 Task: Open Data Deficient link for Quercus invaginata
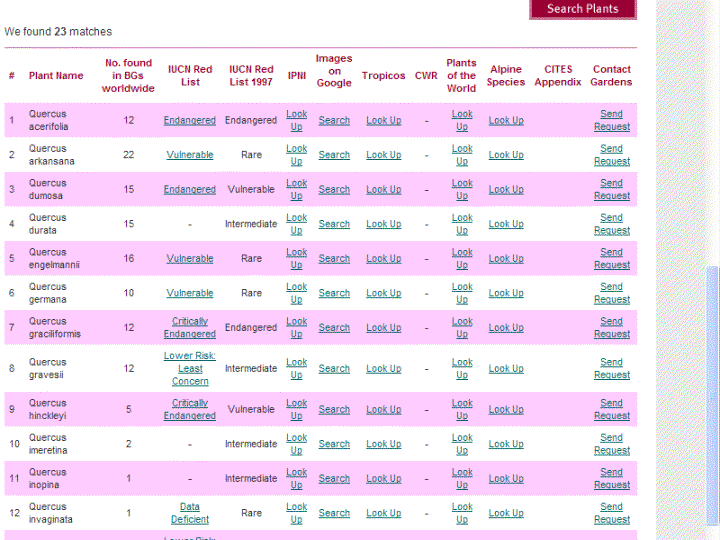click(x=190, y=513)
